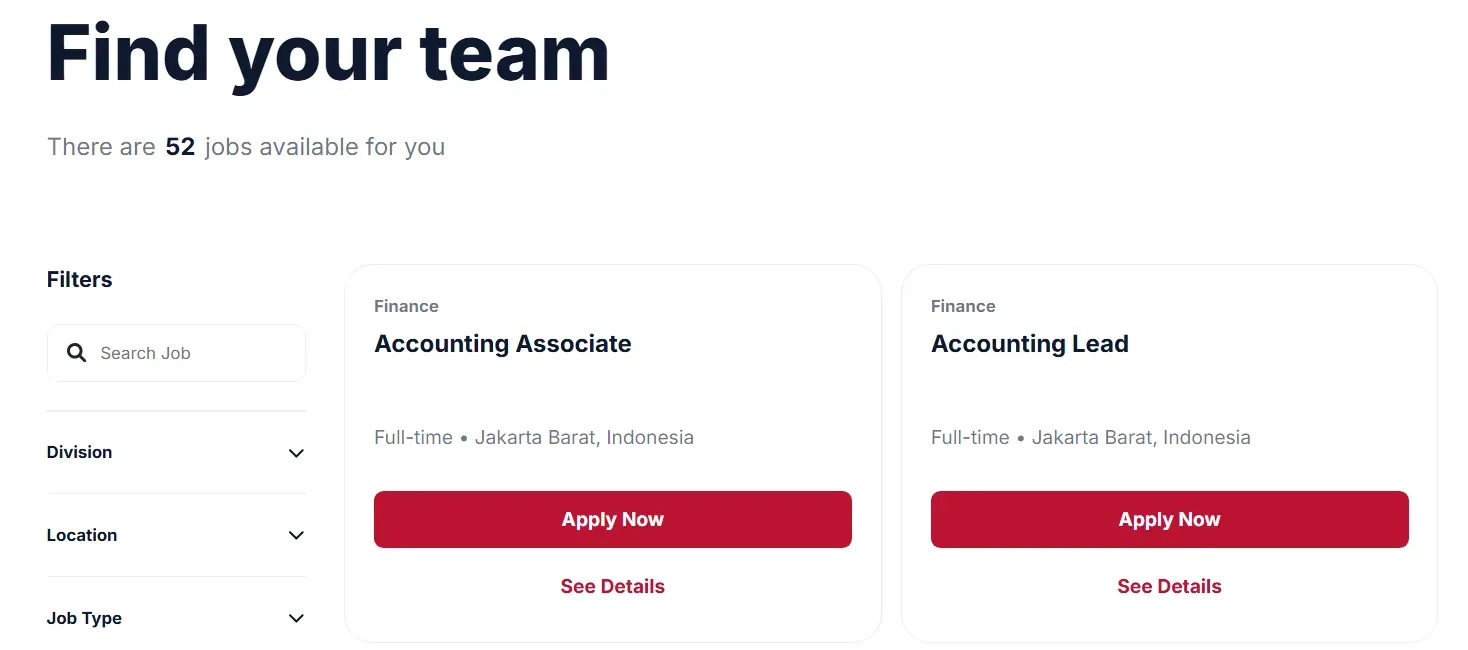The image size is (1468, 650).
Task: Expand the Division filter
Action: click(x=176, y=452)
